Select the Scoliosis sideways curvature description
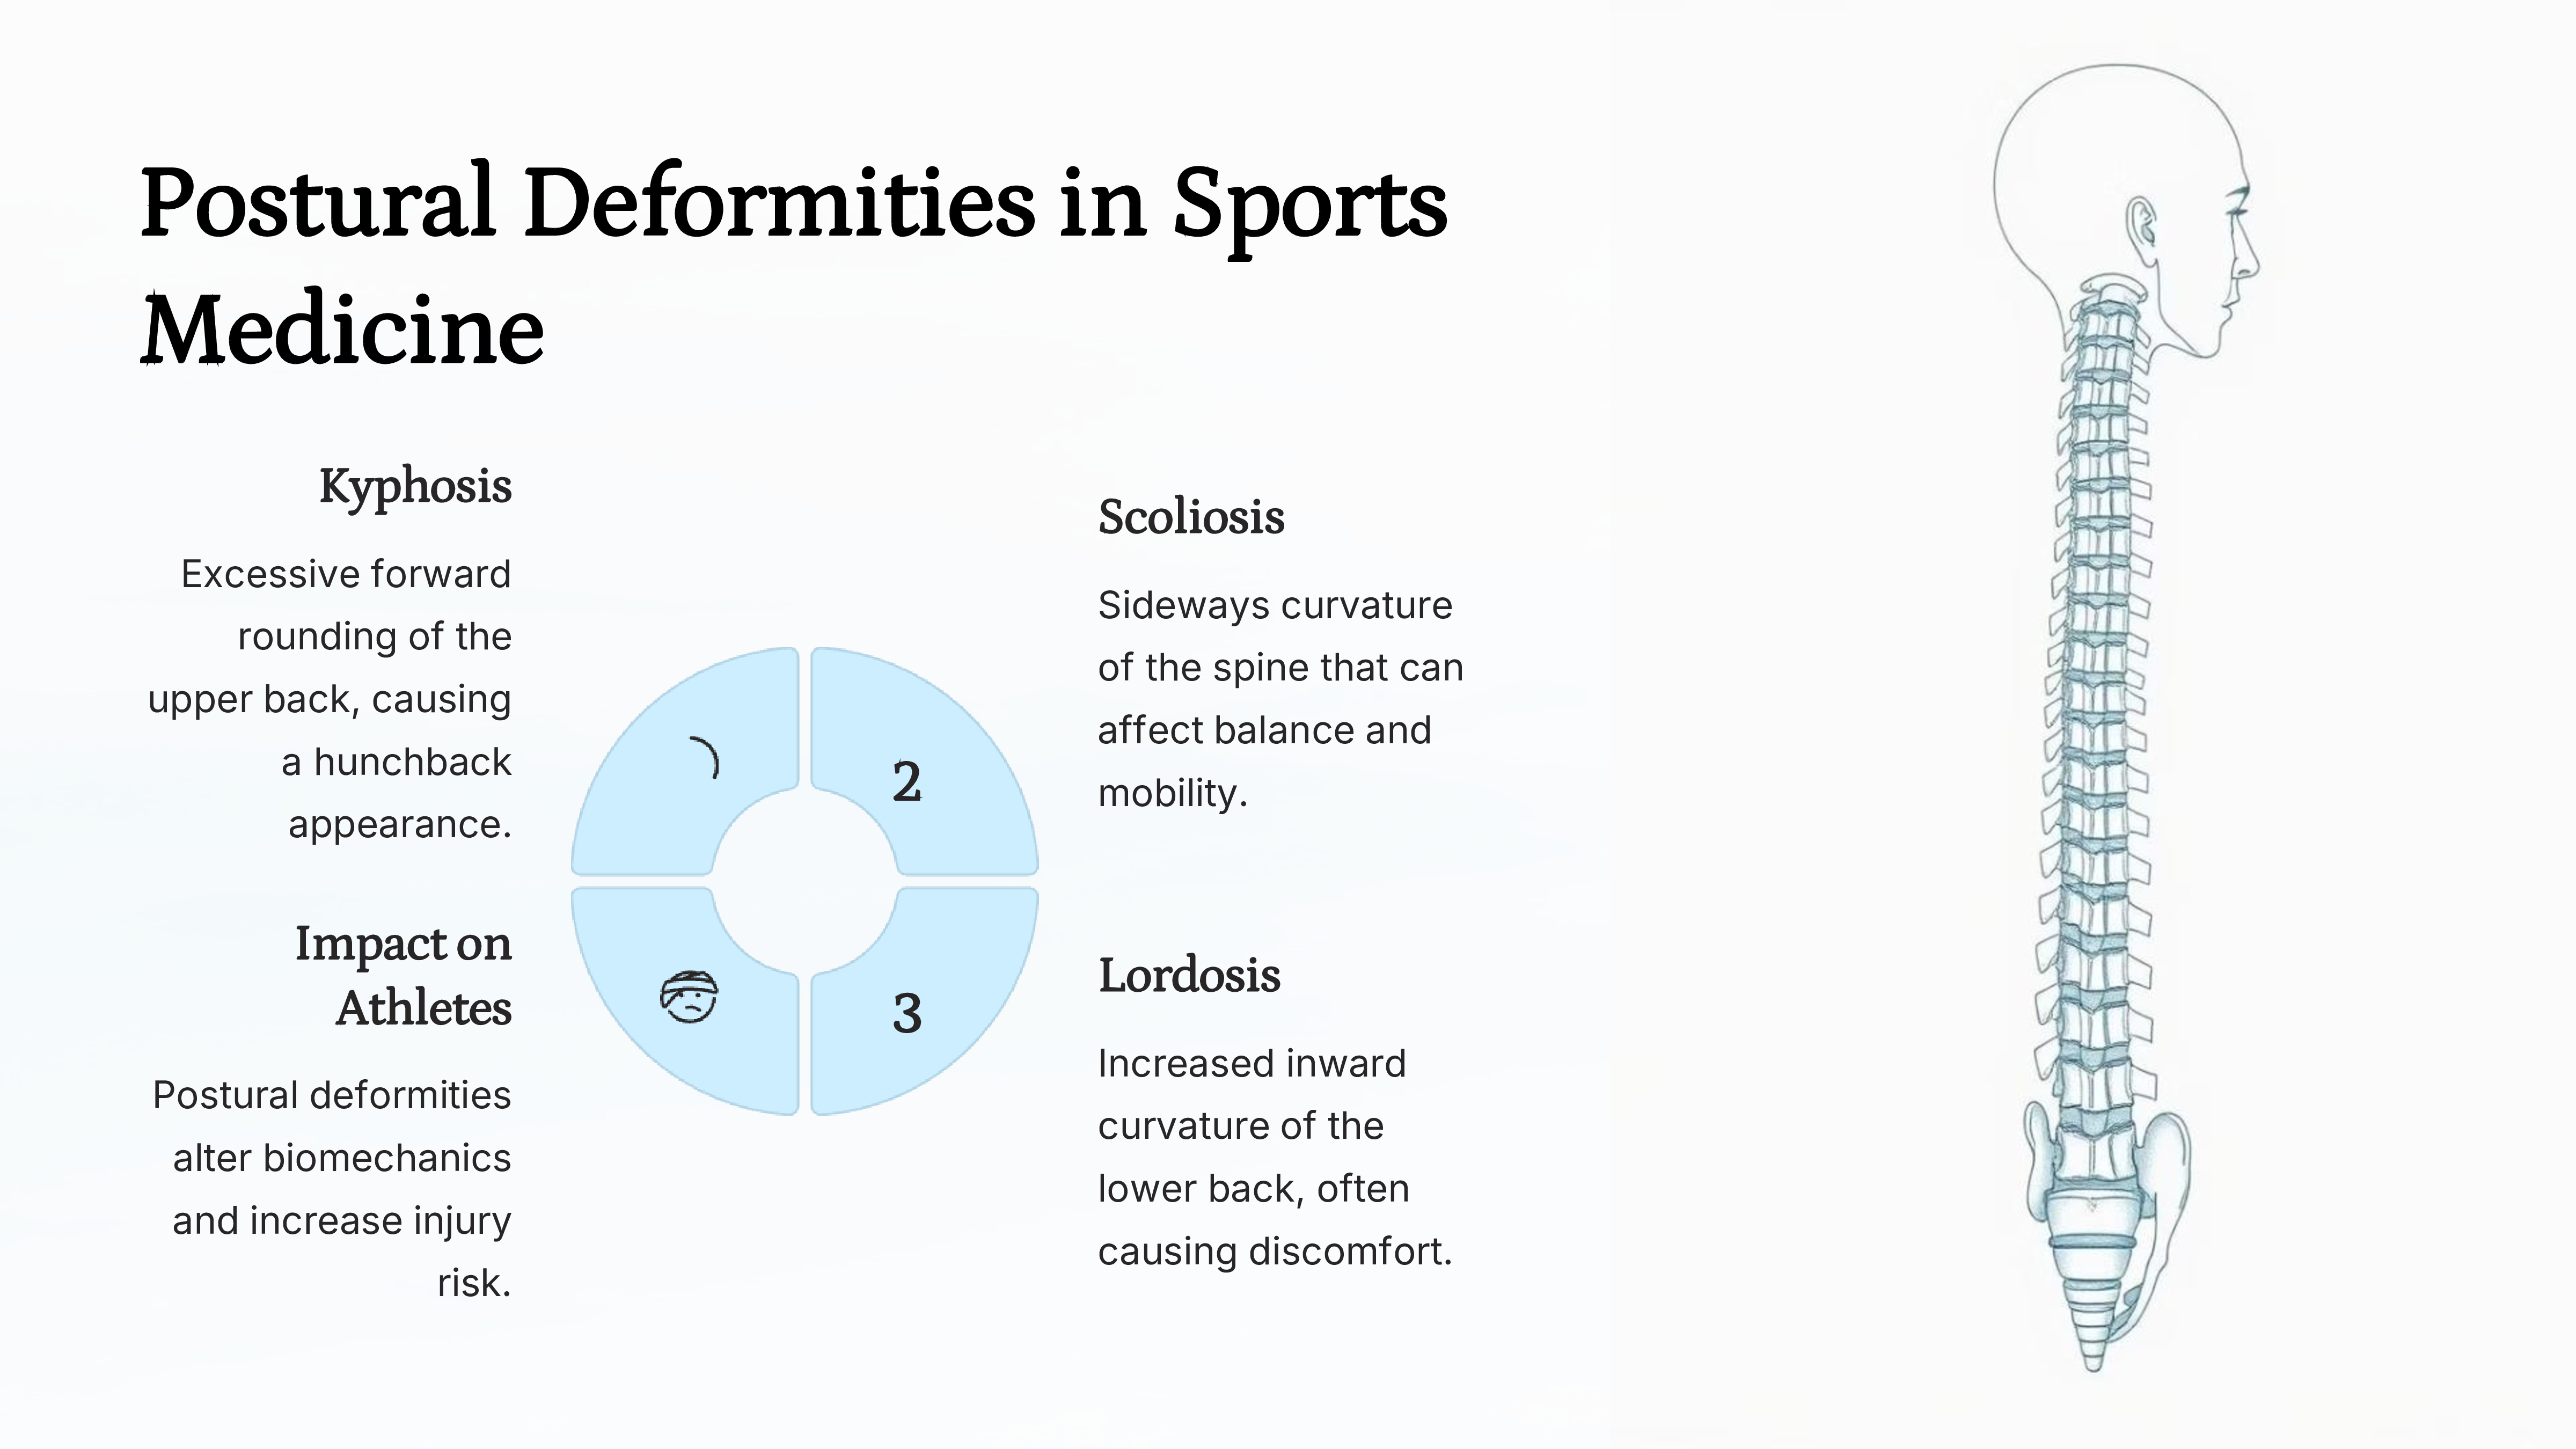This screenshot has height=1449, width=2576. click(1281, 699)
